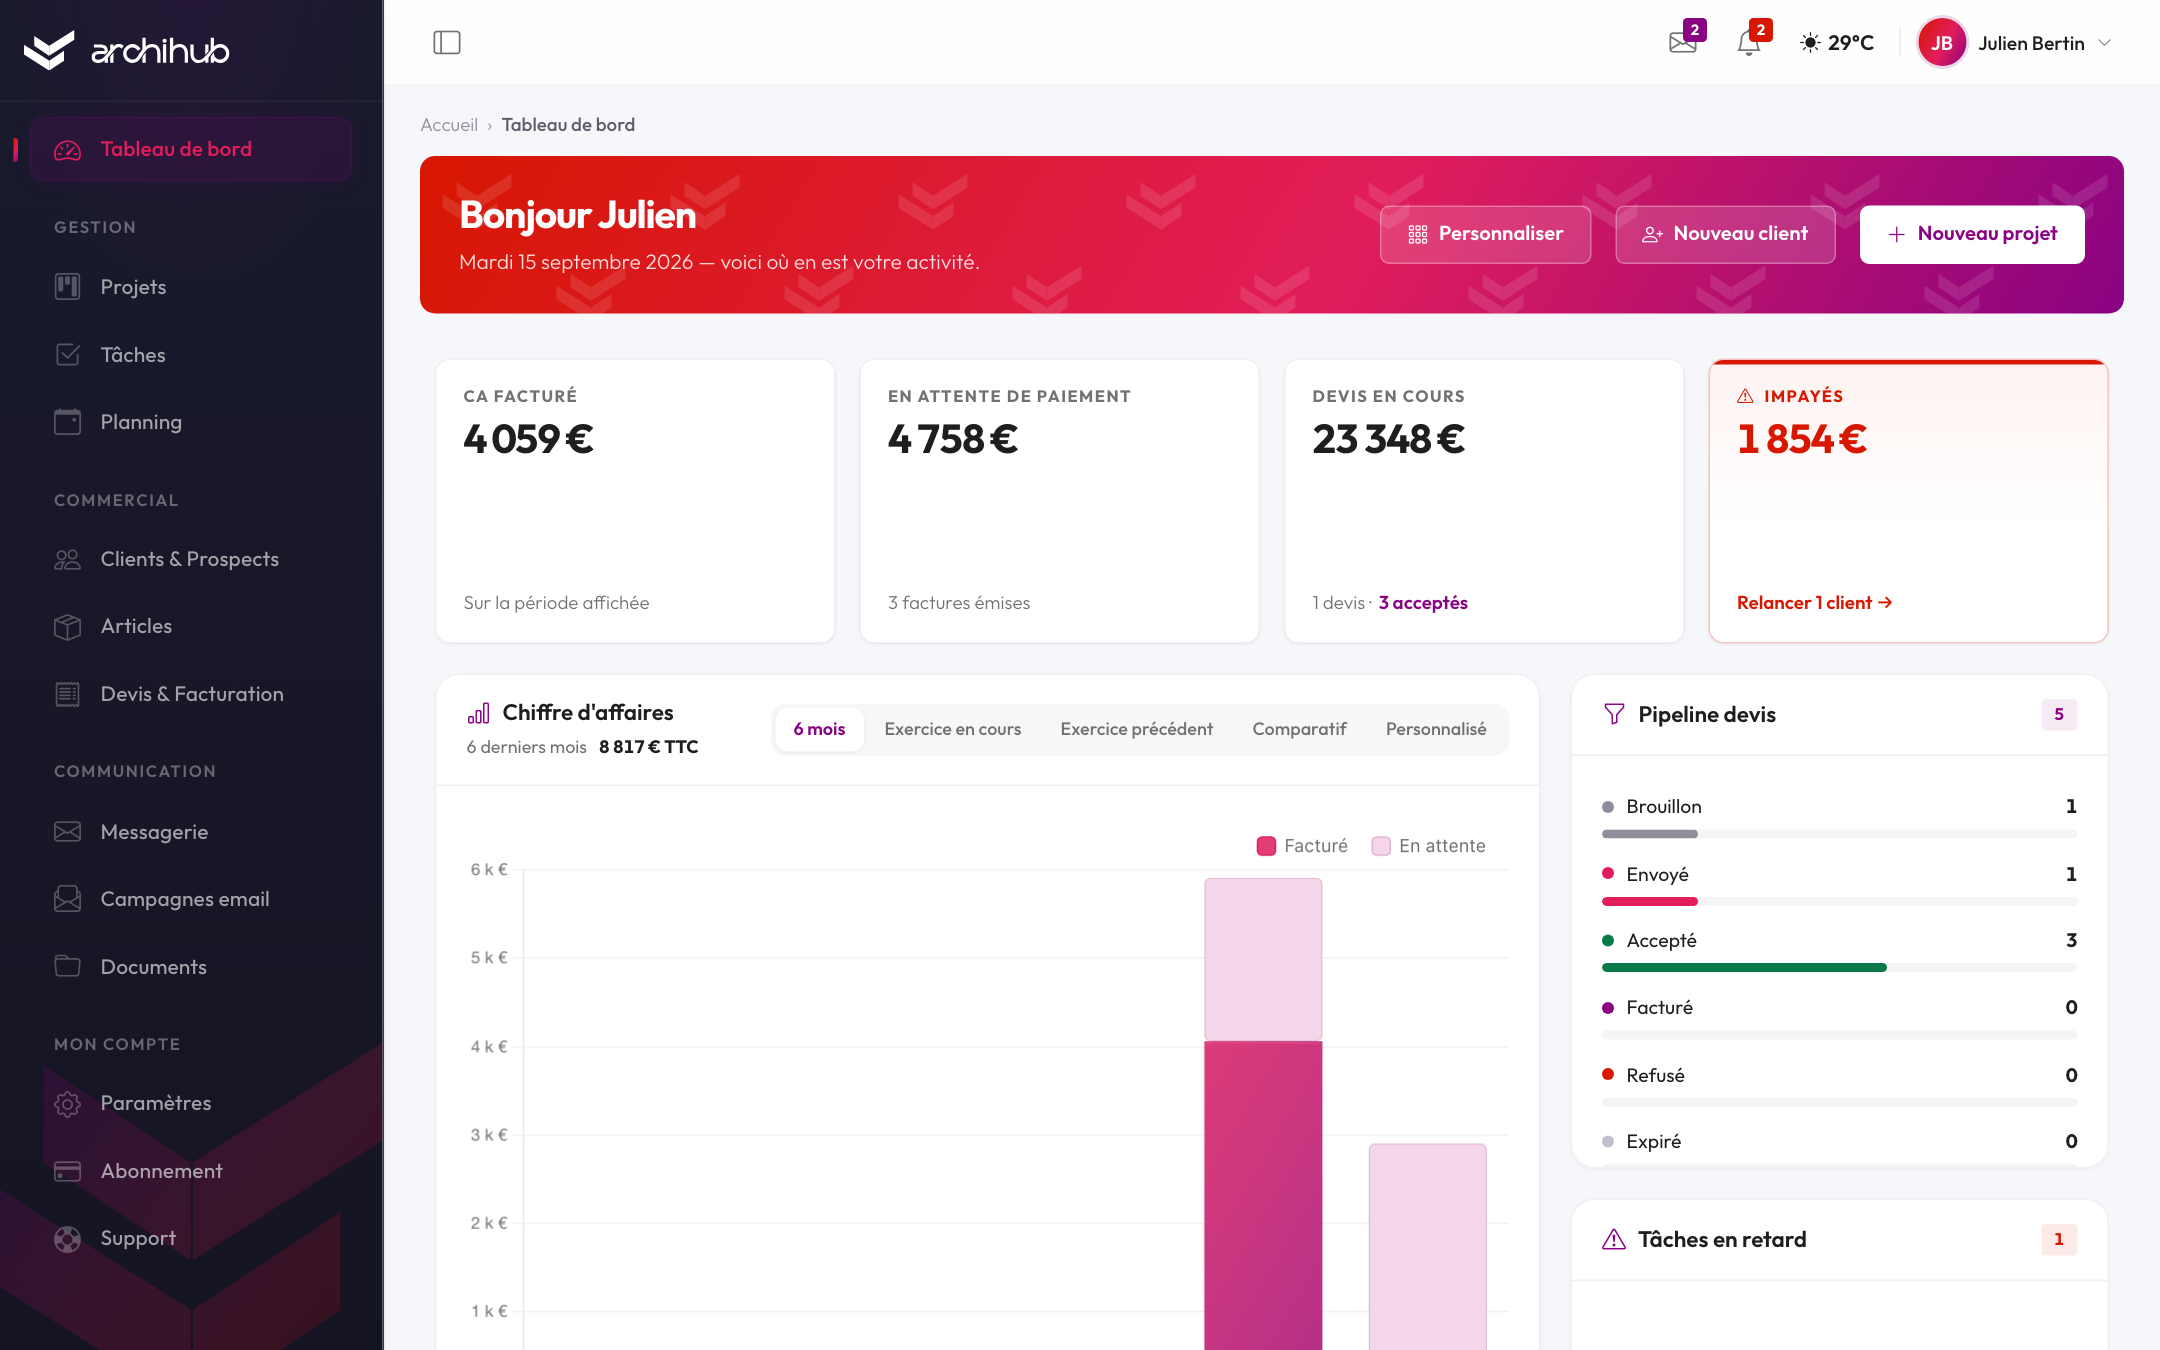Click the 8 817 € TTC total
Screen dimensions: 2160x1350
tap(648, 747)
